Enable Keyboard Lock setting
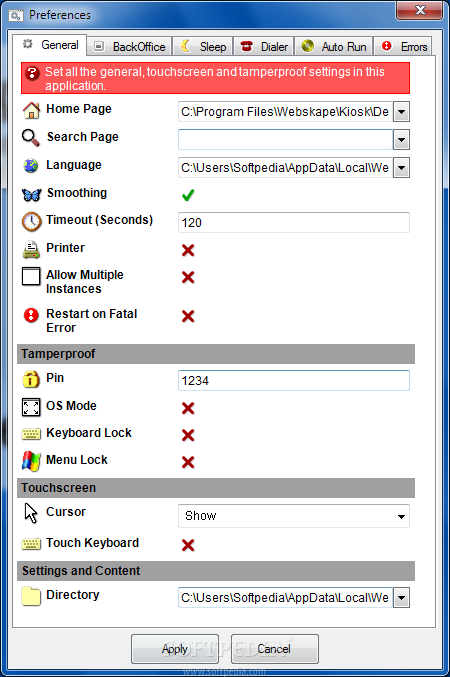This screenshot has width=450, height=677. pyautogui.click(x=188, y=435)
